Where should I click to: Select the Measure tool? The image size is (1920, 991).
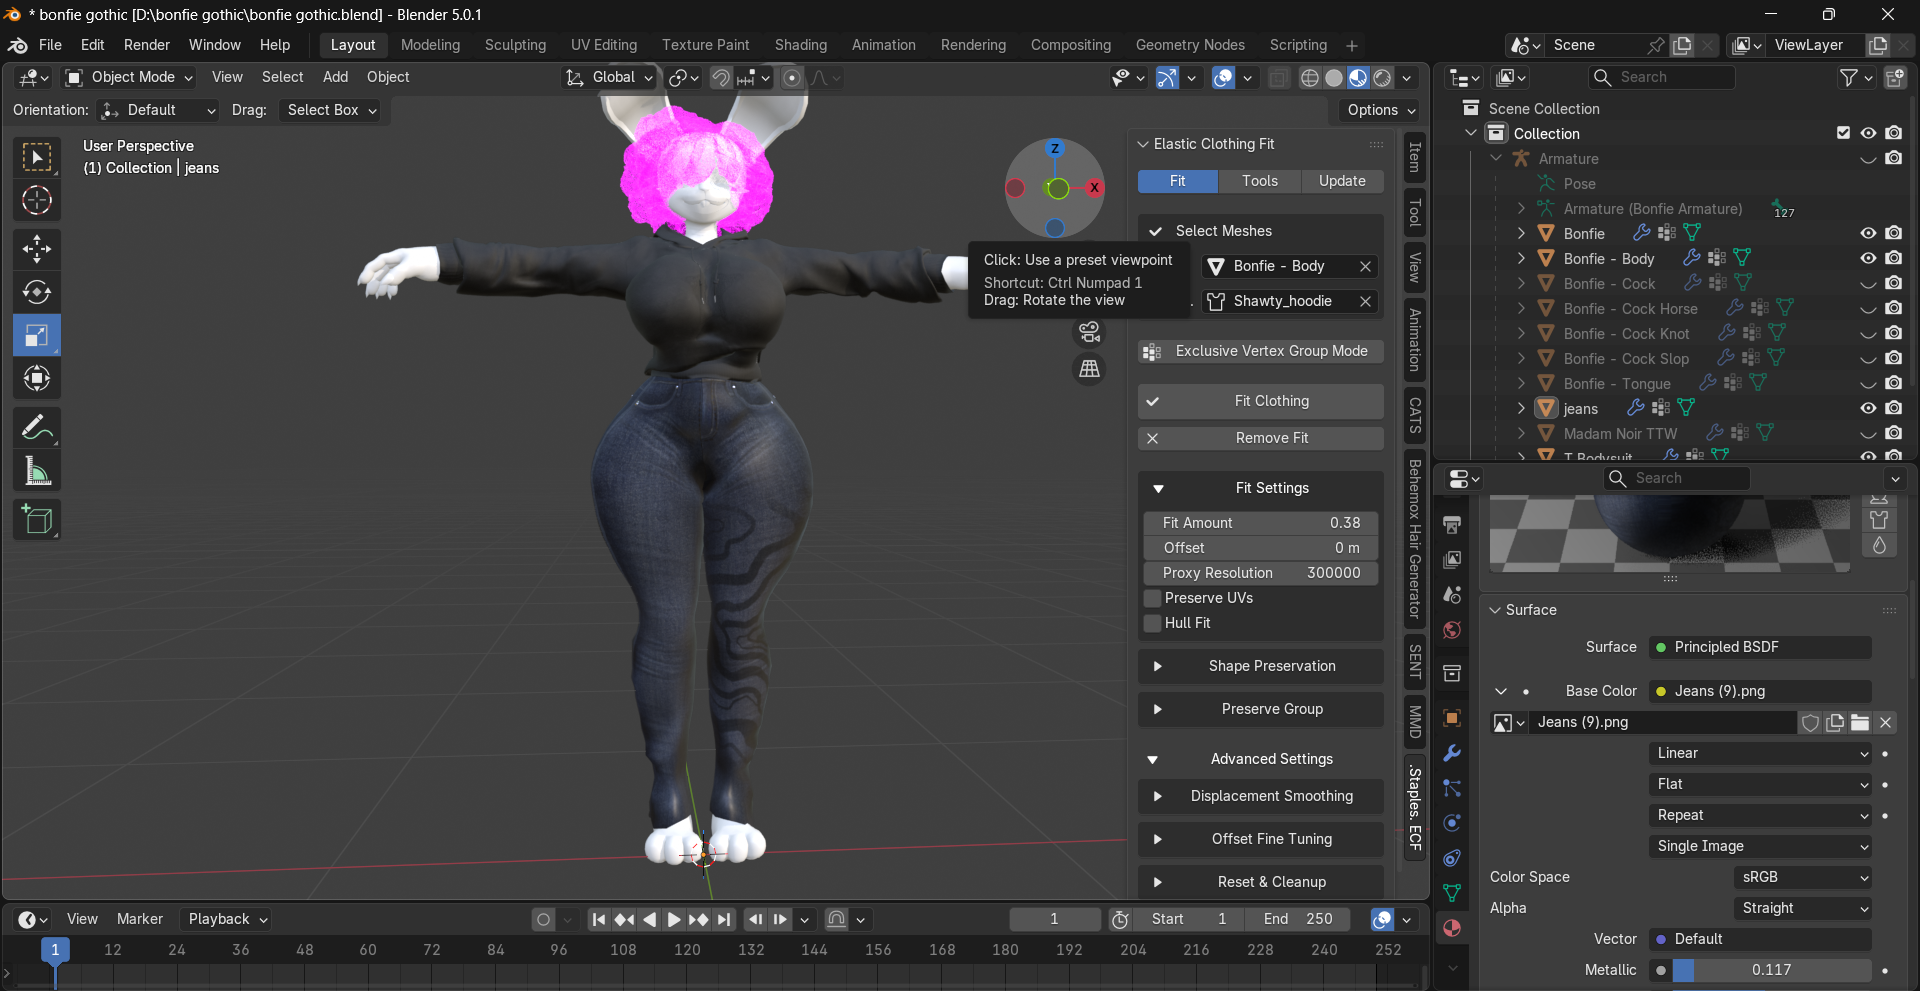(37, 471)
